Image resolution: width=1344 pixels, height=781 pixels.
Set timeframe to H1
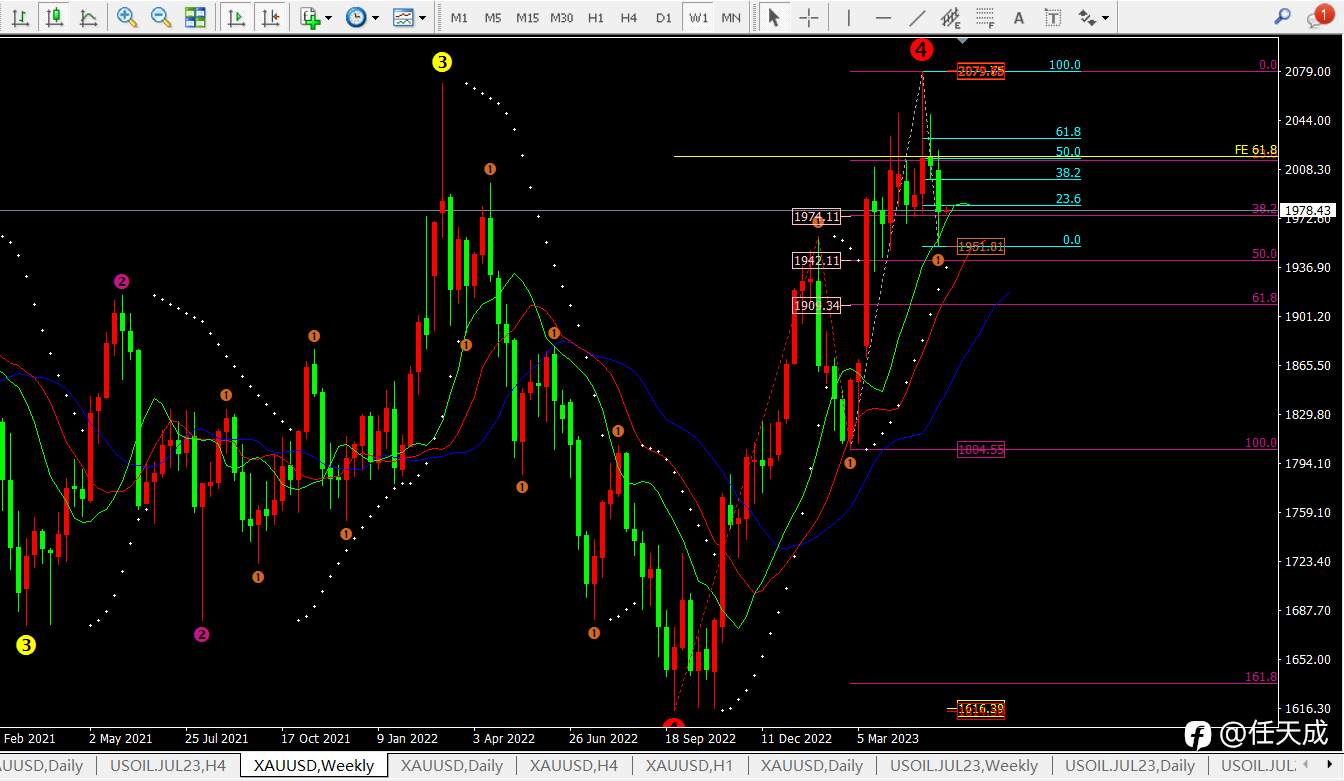click(596, 18)
